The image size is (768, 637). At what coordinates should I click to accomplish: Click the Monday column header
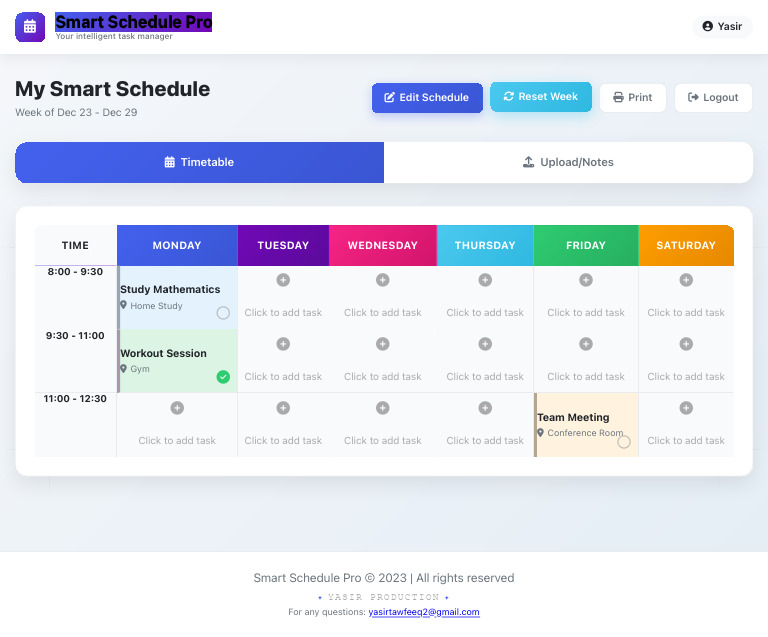point(177,245)
